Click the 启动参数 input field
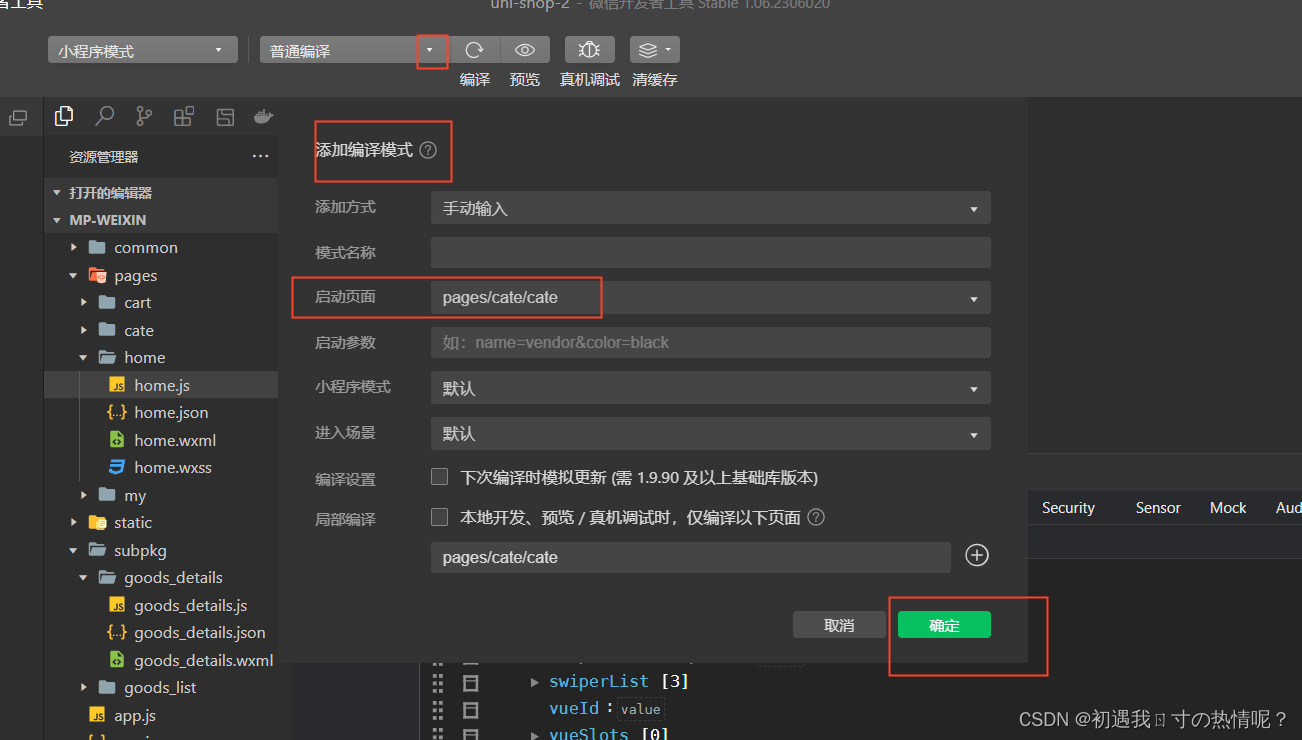Image resolution: width=1302 pixels, height=740 pixels. click(x=711, y=342)
